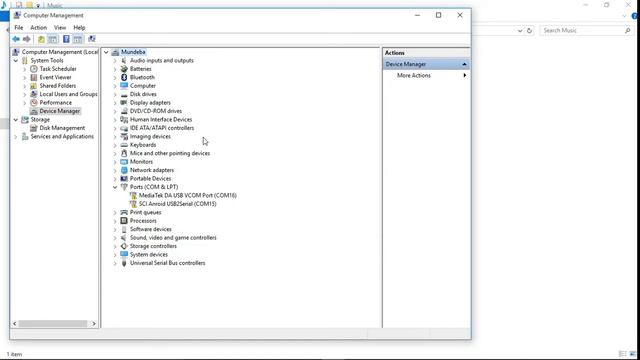Screen dimensions: 640x360
Task: Select the System devices category
Action: click(149, 255)
